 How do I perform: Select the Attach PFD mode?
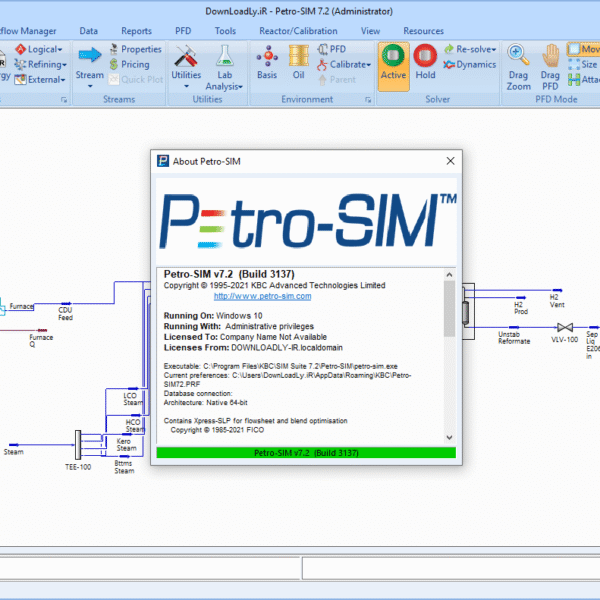coord(584,80)
